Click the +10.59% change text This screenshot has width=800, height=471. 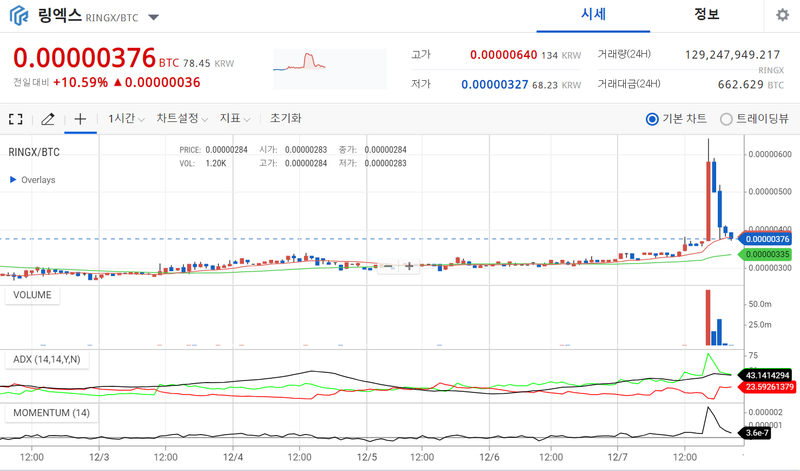(x=81, y=83)
